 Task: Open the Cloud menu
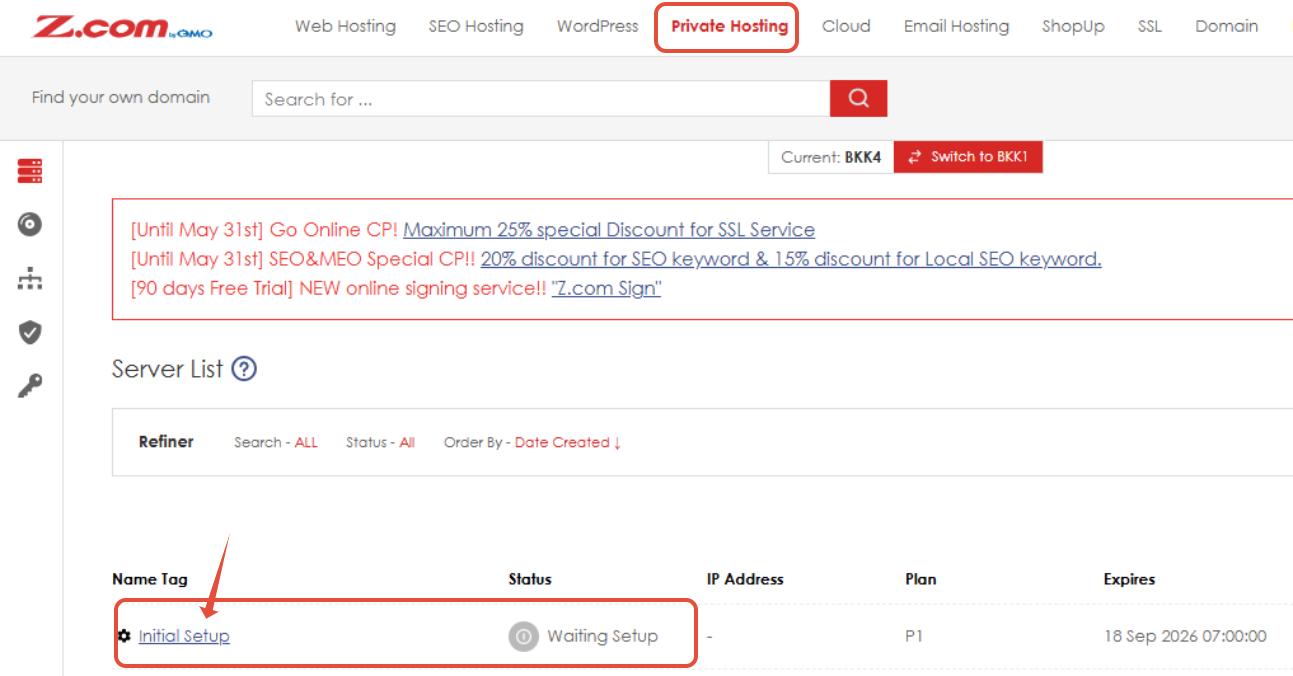tap(846, 27)
